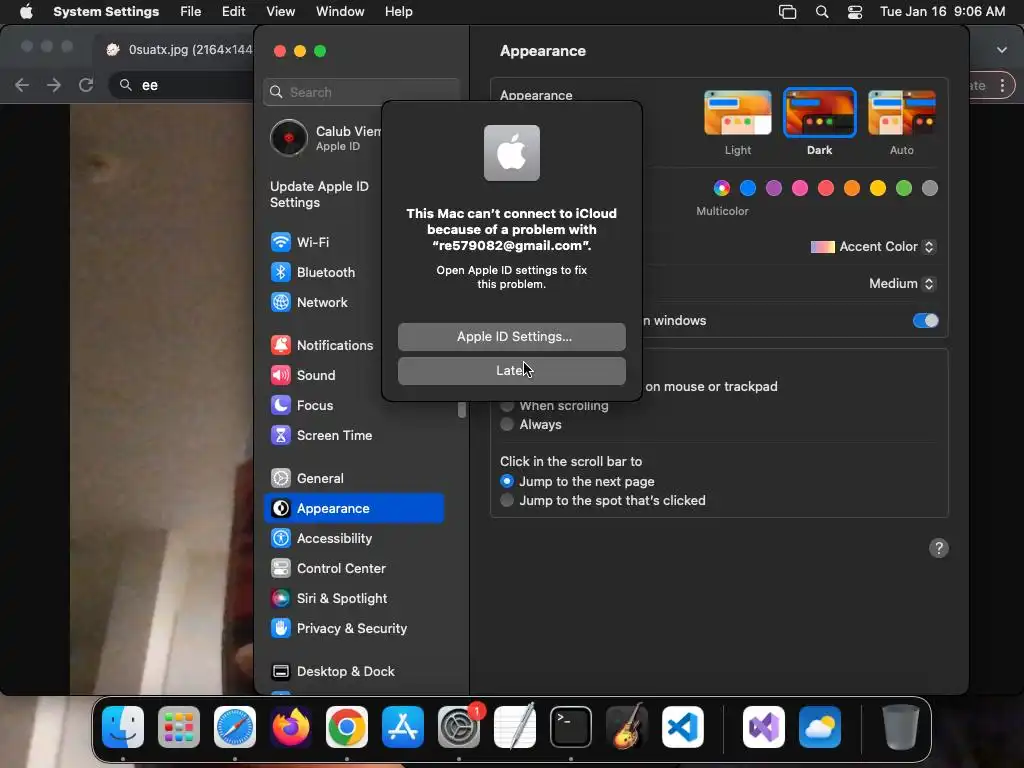Open the View menu
Image resolution: width=1024 pixels, height=768 pixels.
point(281,12)
